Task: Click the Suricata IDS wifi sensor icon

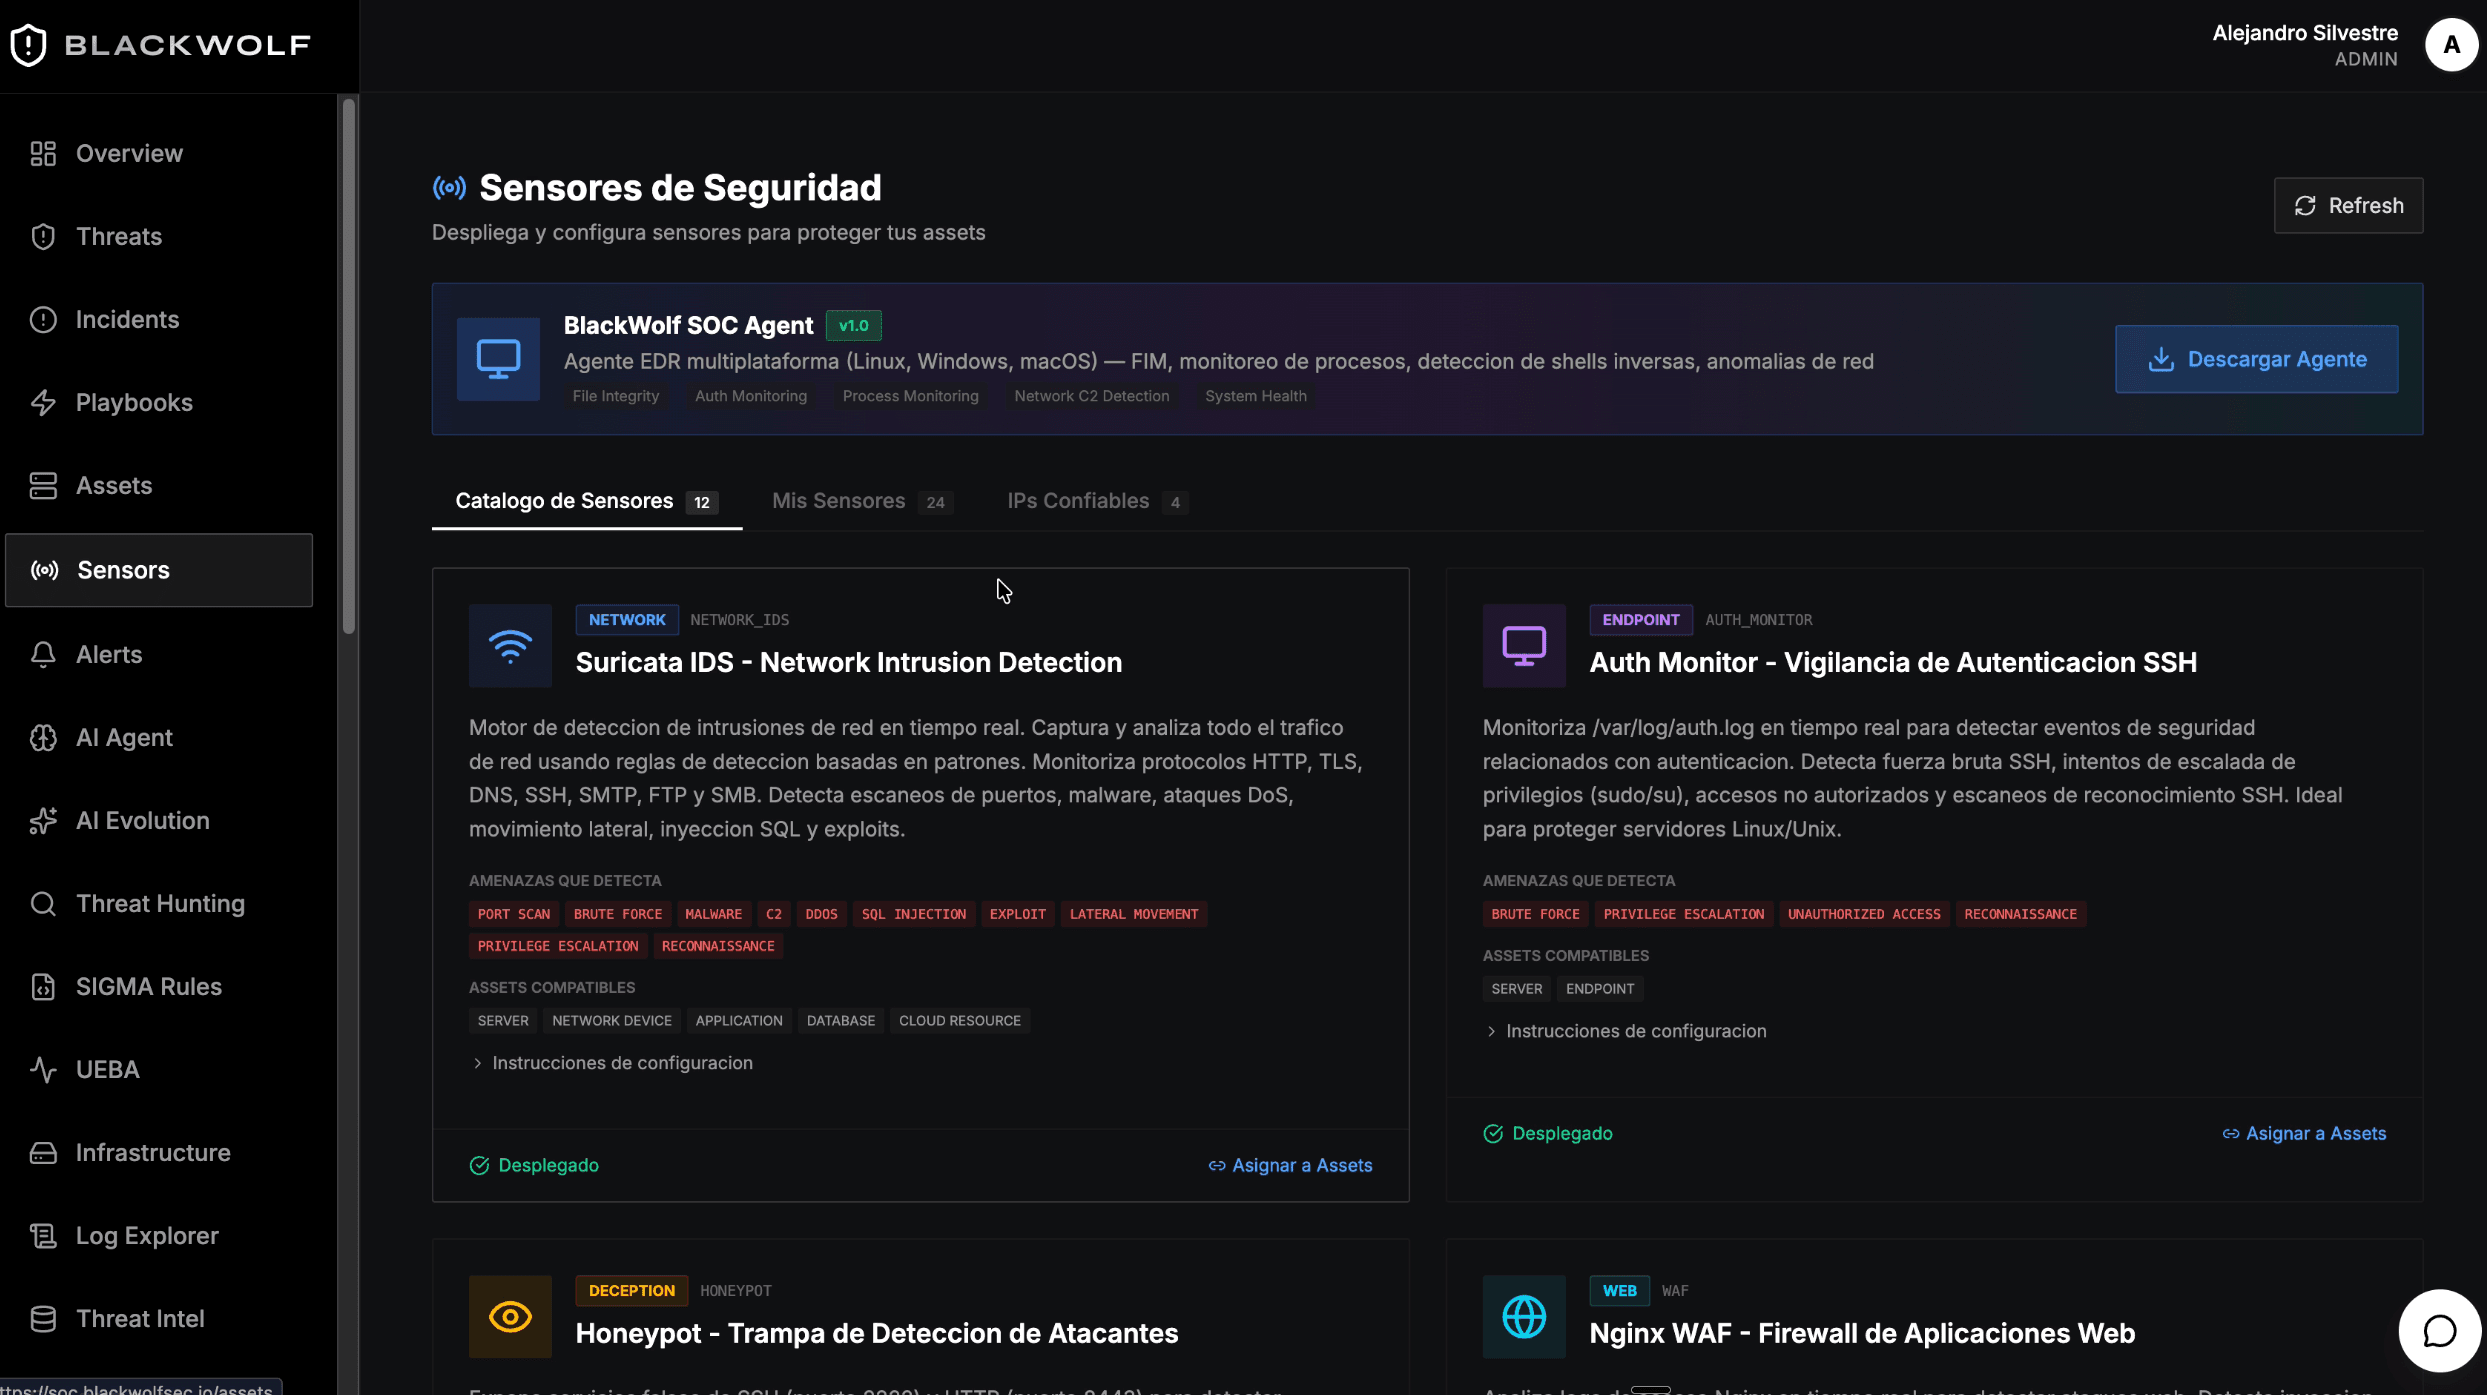Action: point(510,645)
